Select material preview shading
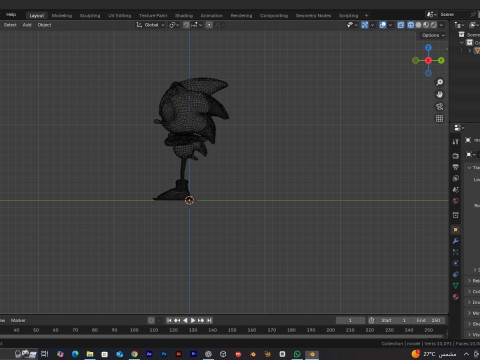The image size is (480, 360). (426, 25)
